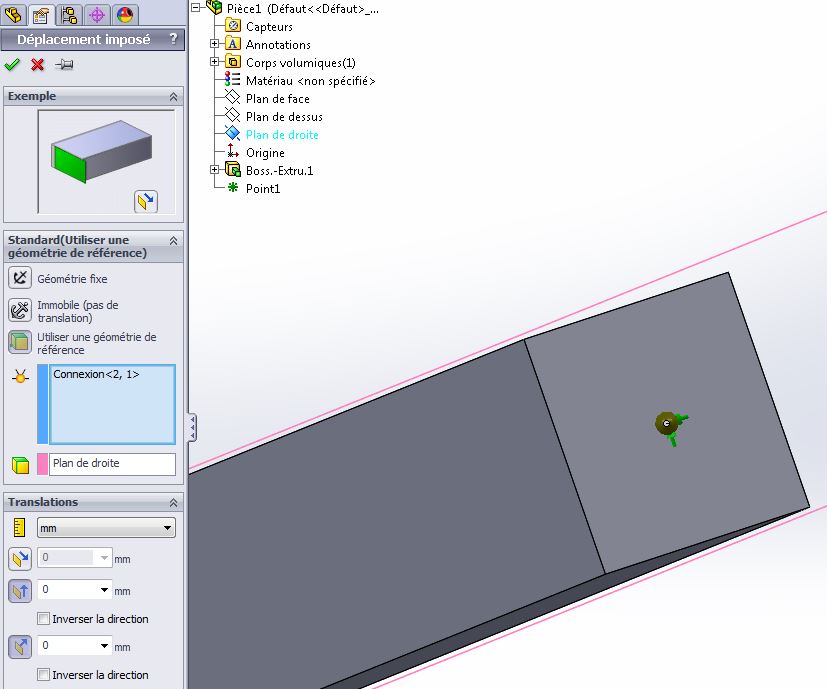Image resolution: width=827 pixels, height=689 pixels.
Task: Select Plan de dessus in the tree
Action: [284, 117]
